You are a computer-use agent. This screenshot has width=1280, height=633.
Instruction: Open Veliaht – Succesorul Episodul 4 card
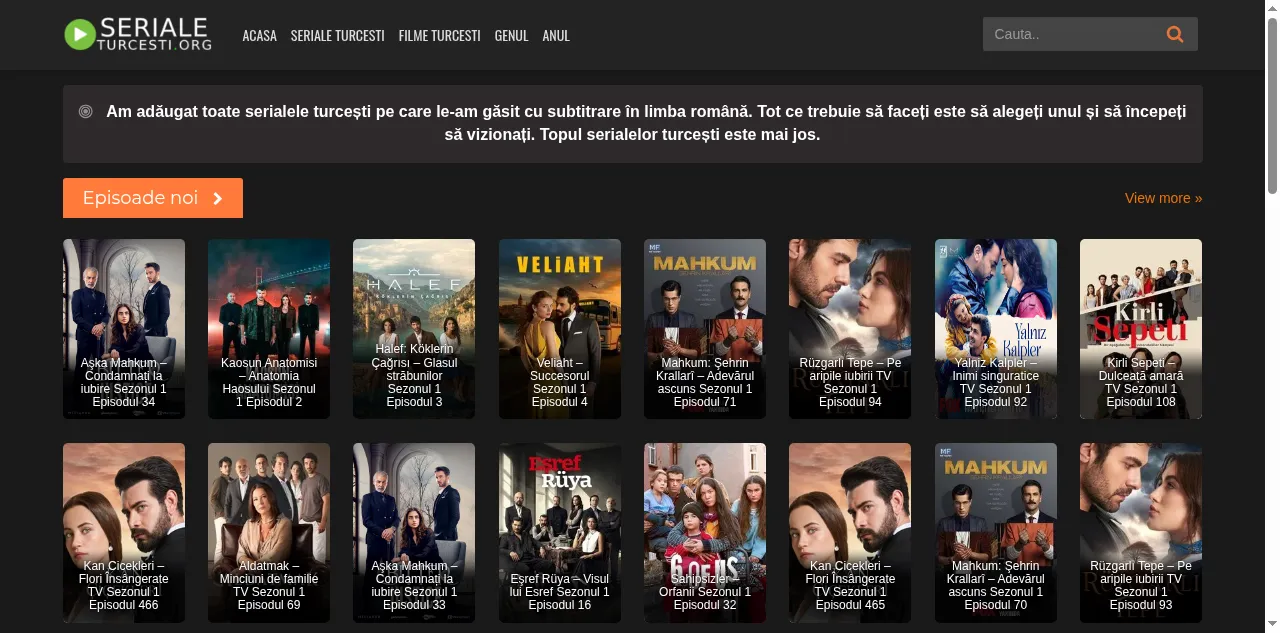pos(560,329)
